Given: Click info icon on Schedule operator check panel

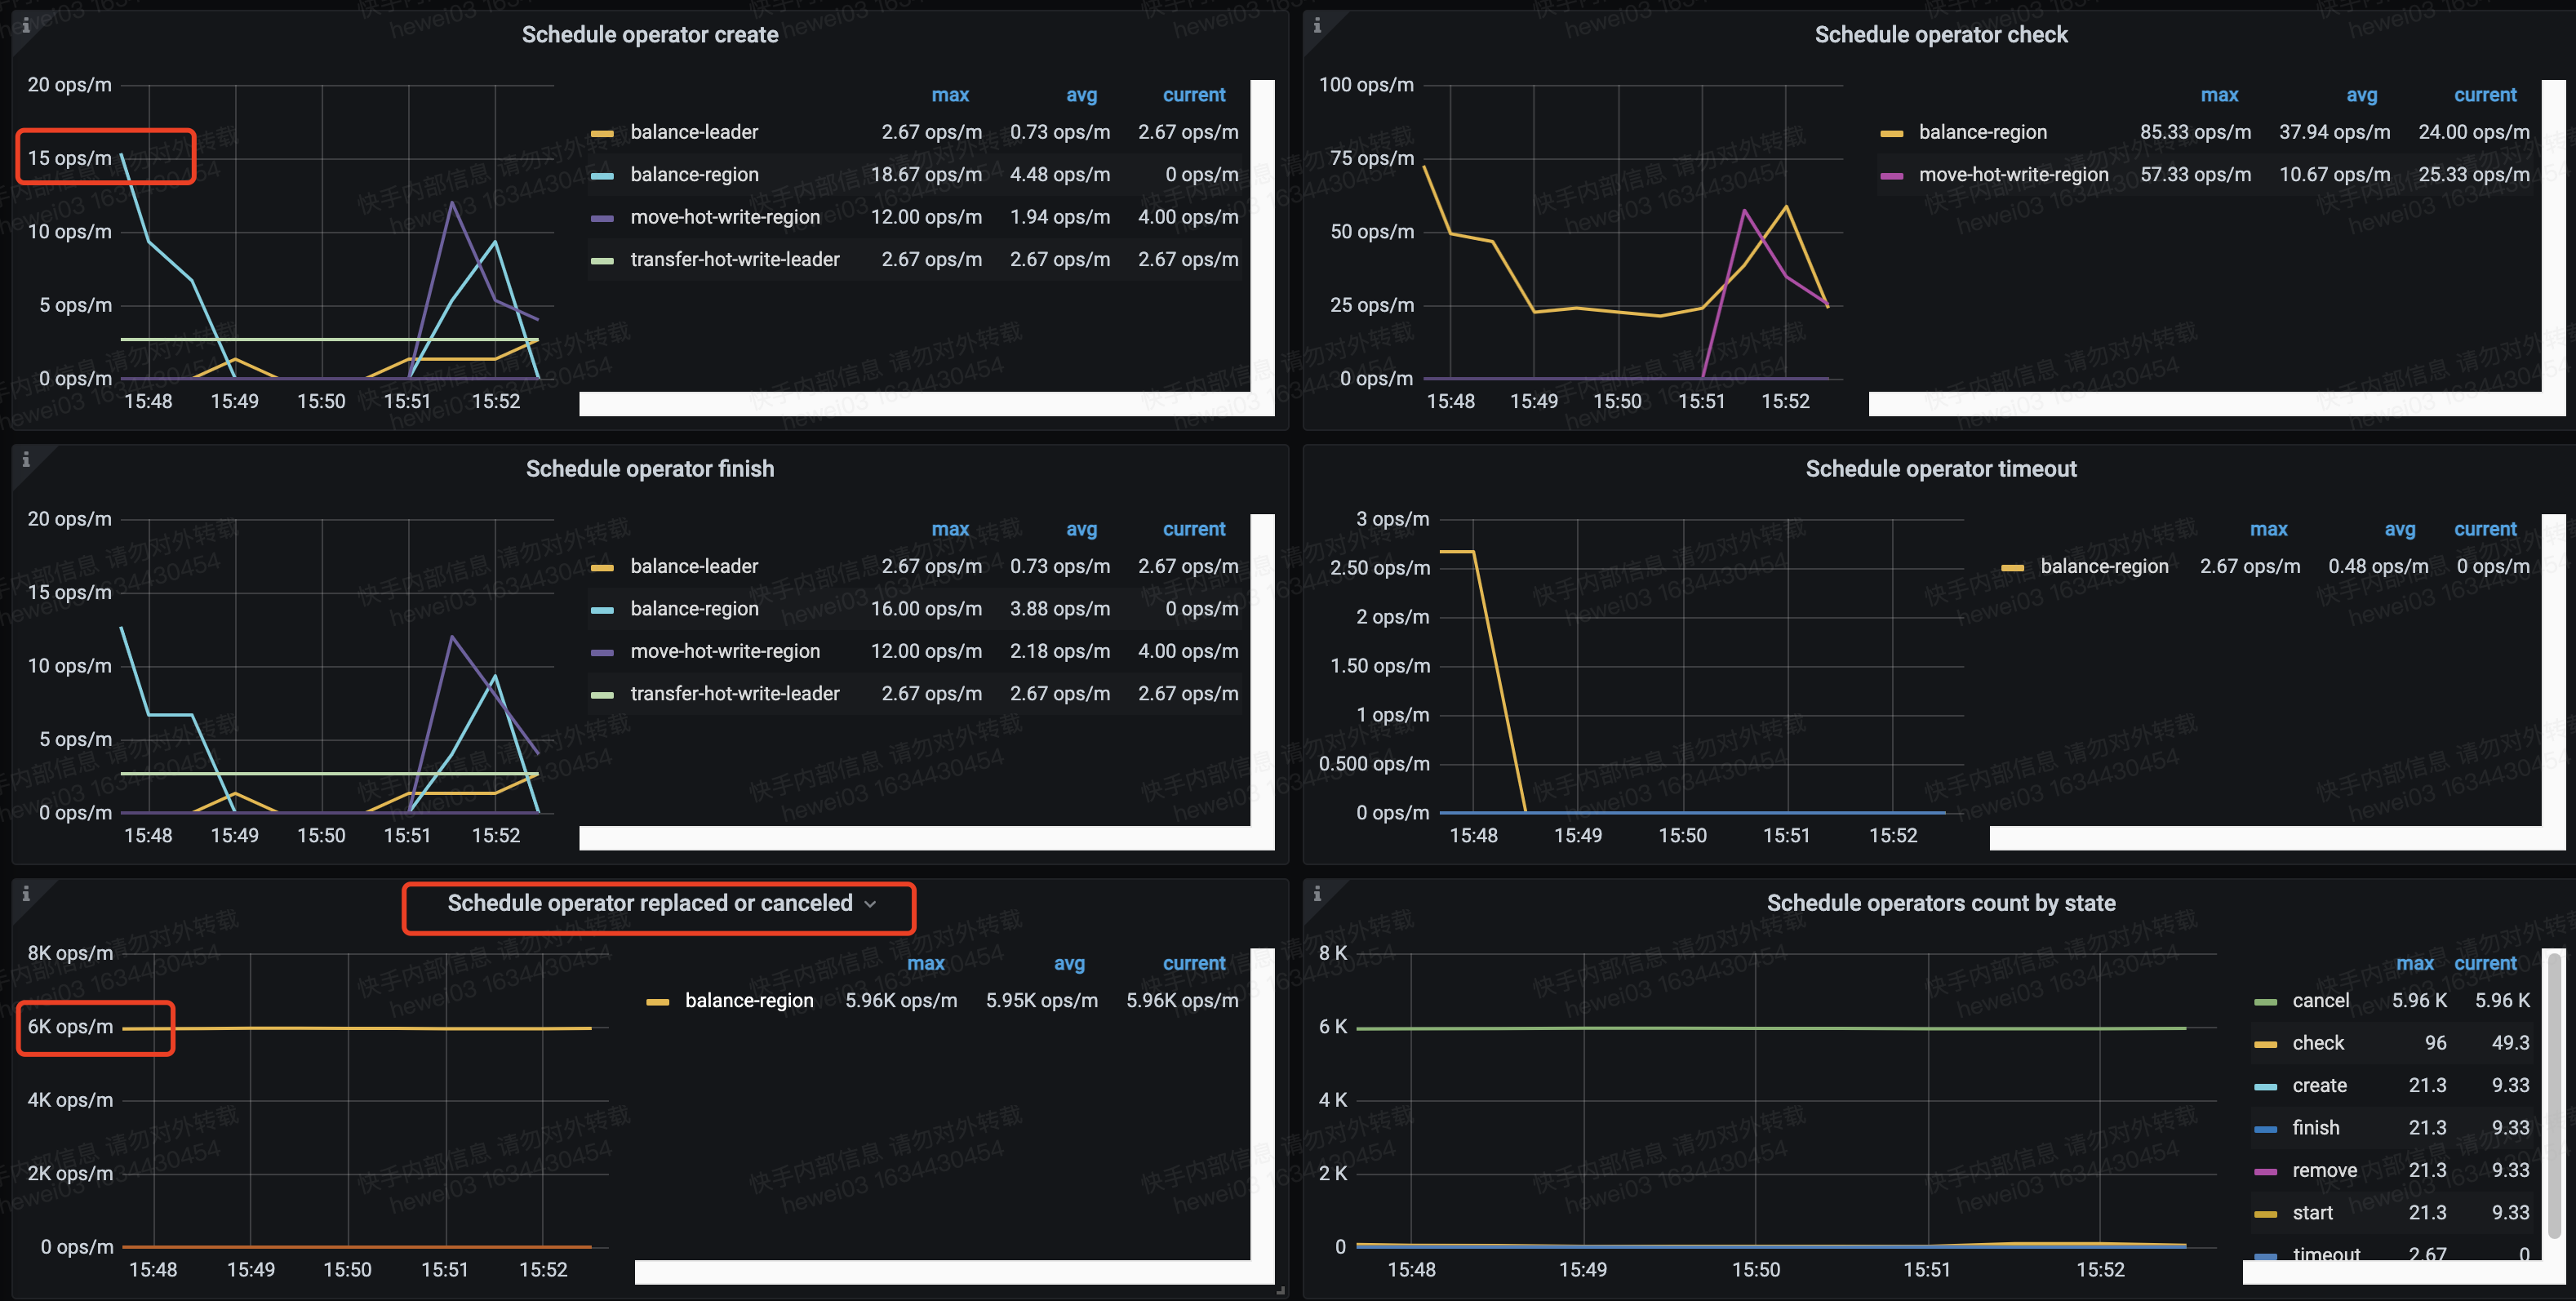Looking at the screenshot, I should (1317, 25).
